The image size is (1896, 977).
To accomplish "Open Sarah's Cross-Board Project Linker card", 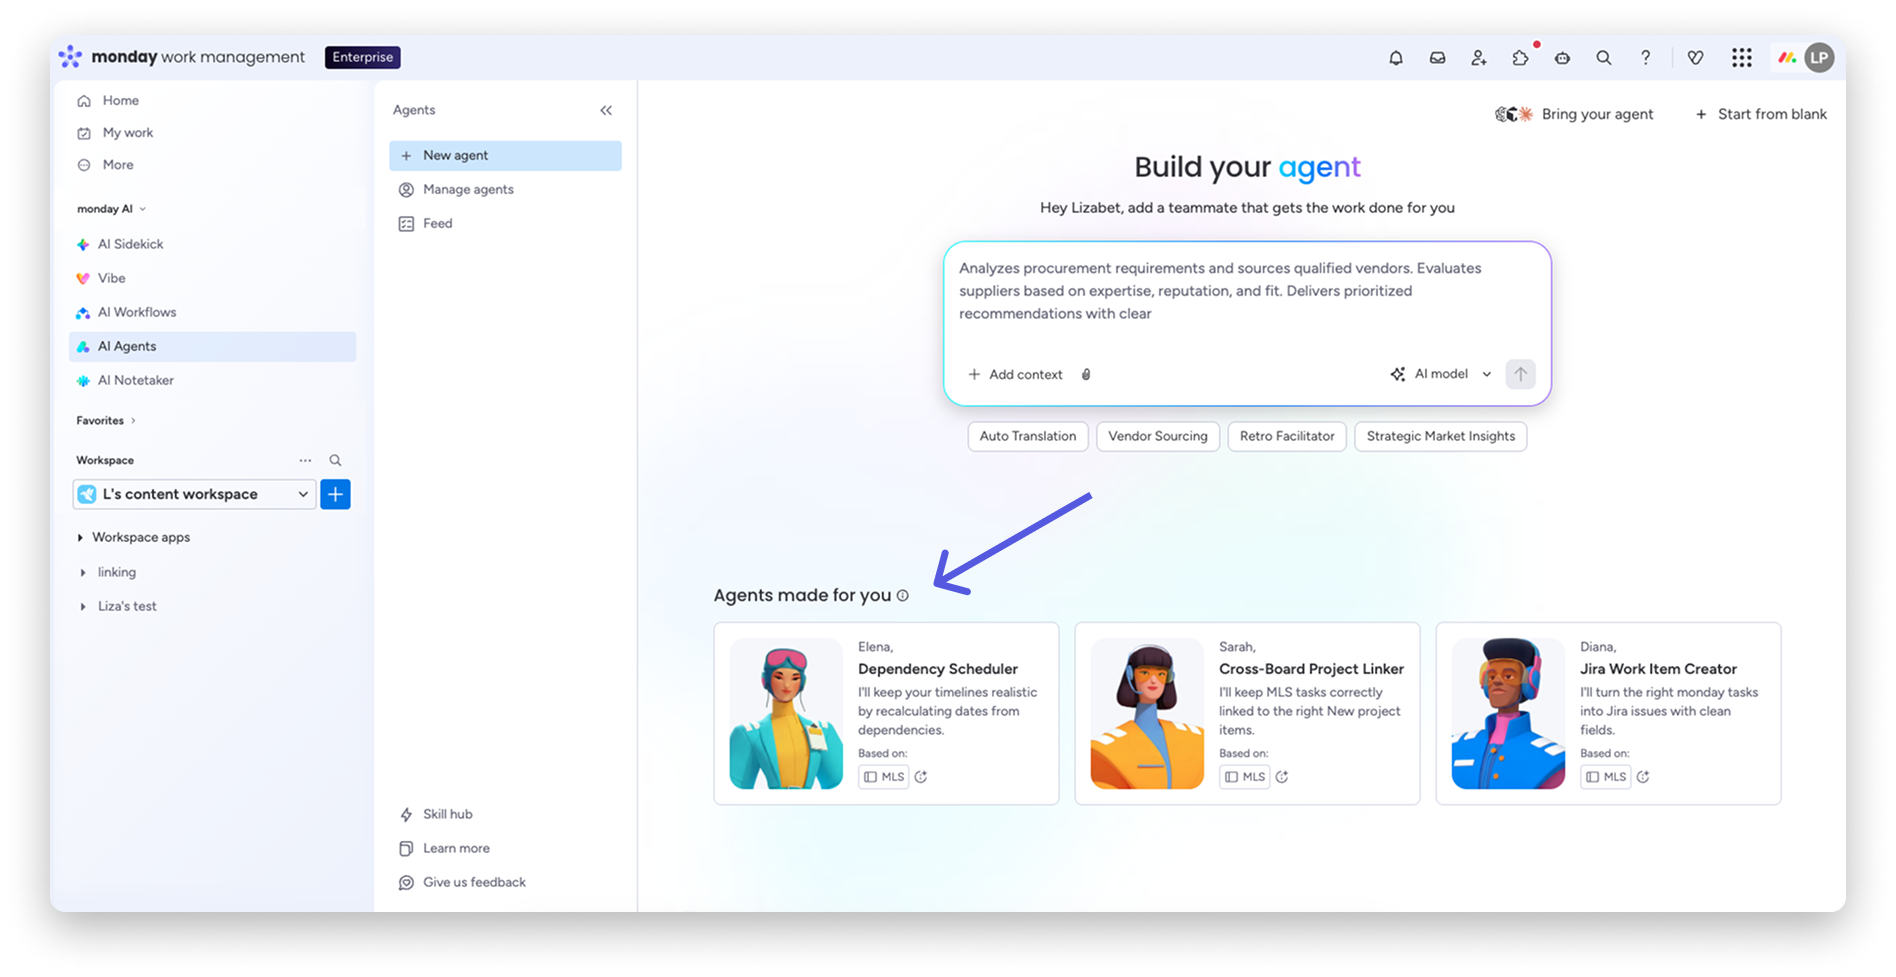I will coord(1247,714).
